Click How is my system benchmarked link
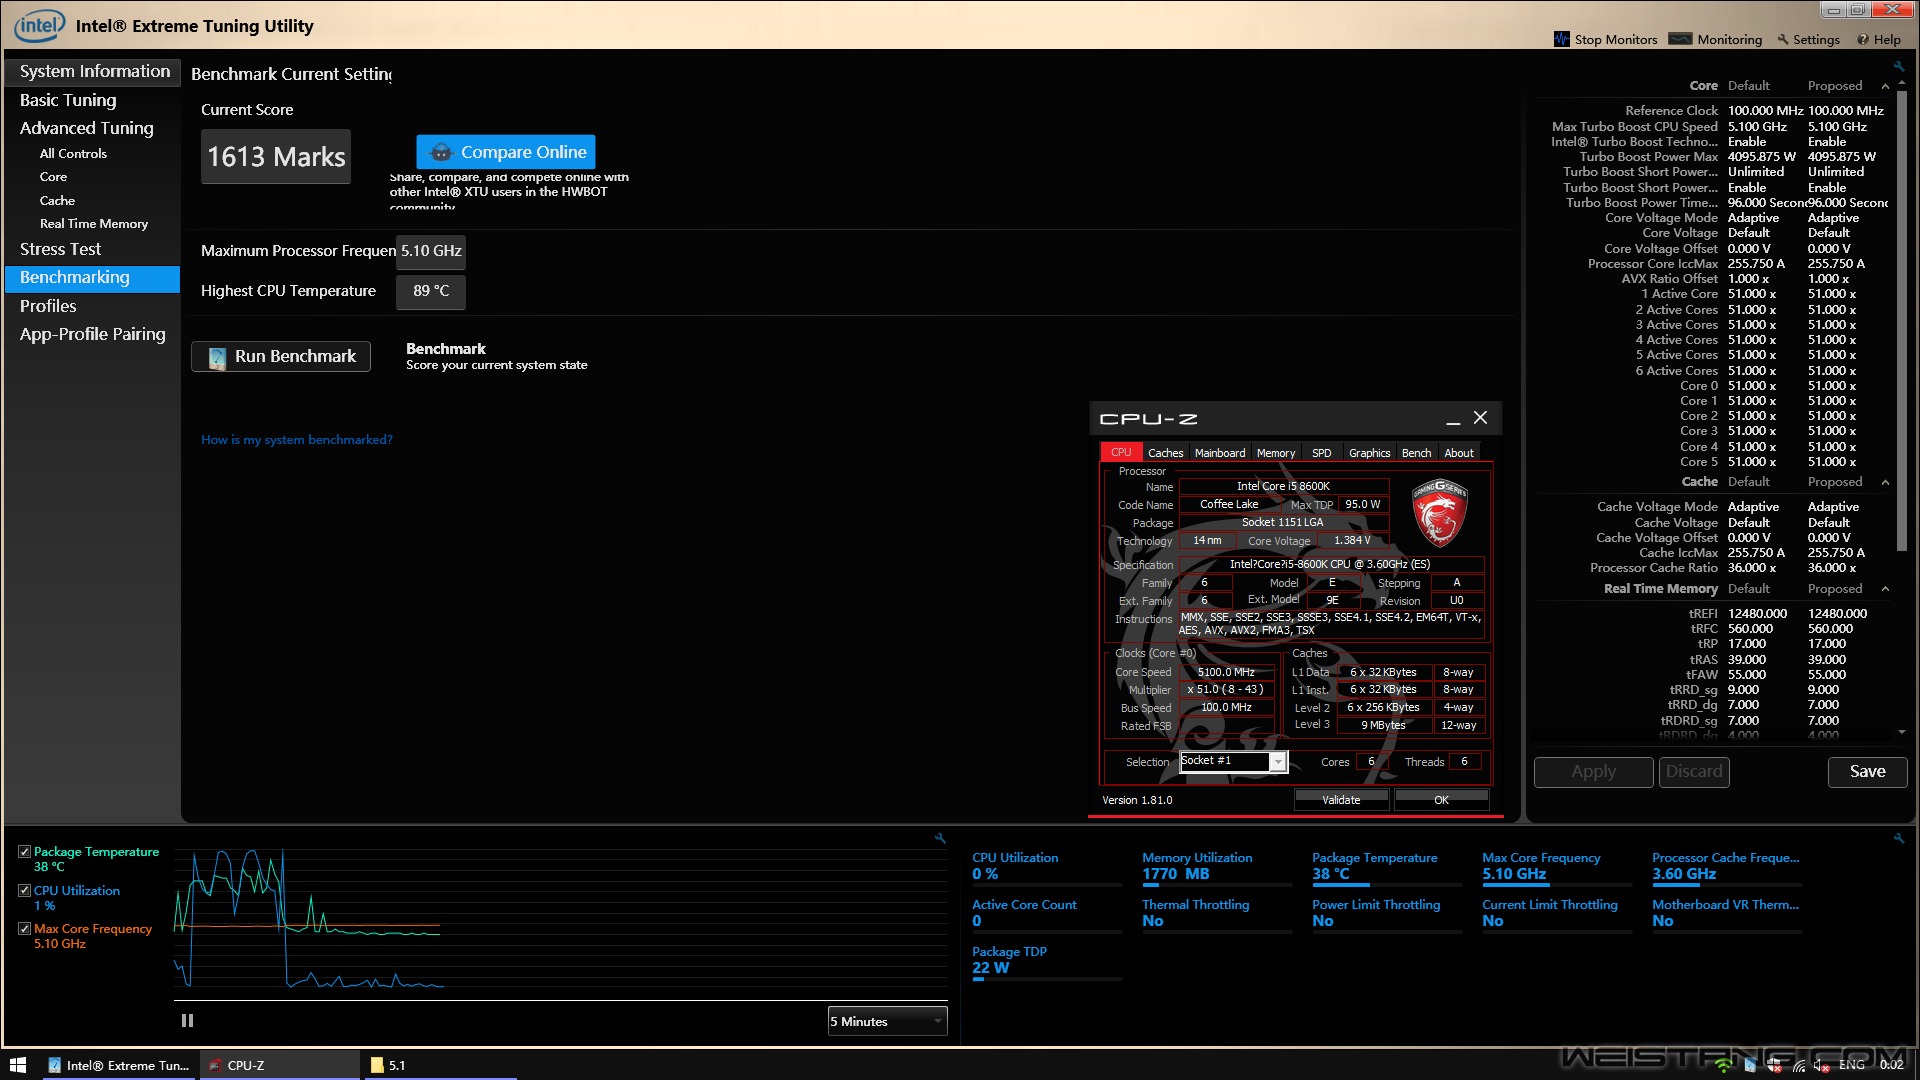Viewport: 1920px width, 1080px height. point(297,440)
